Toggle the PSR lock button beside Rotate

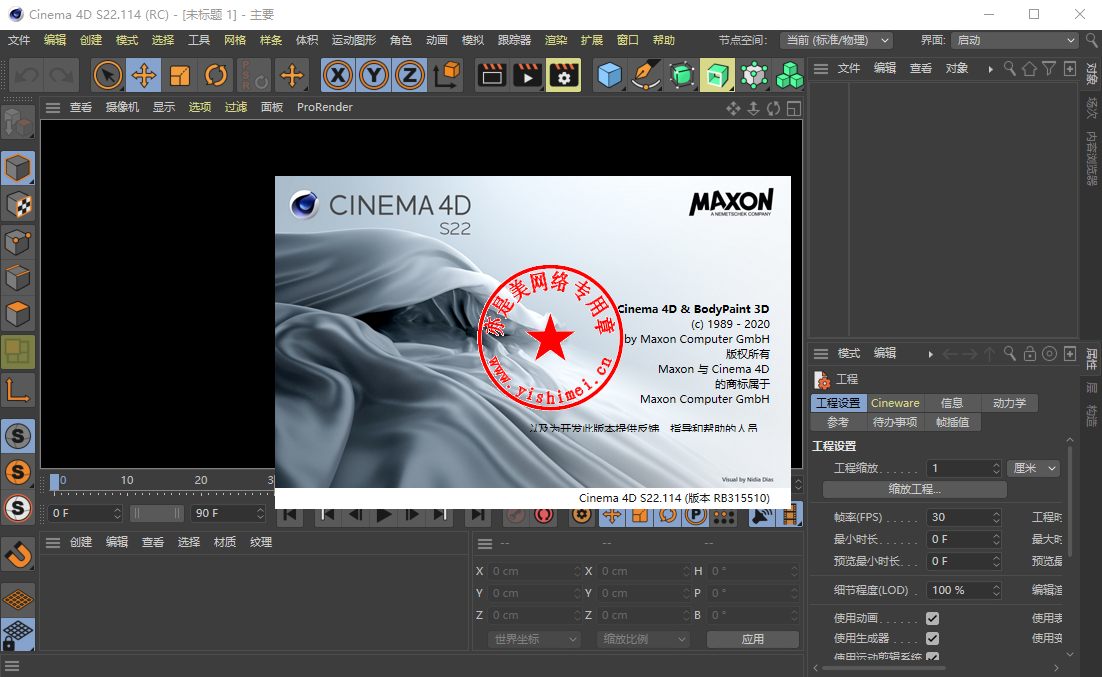click(x=254, y=75)
